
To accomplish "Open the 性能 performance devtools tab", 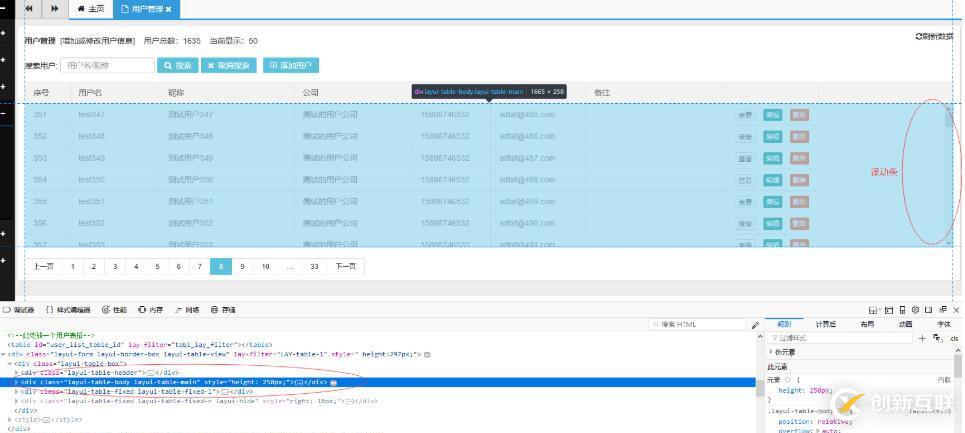I will (114, 310).
